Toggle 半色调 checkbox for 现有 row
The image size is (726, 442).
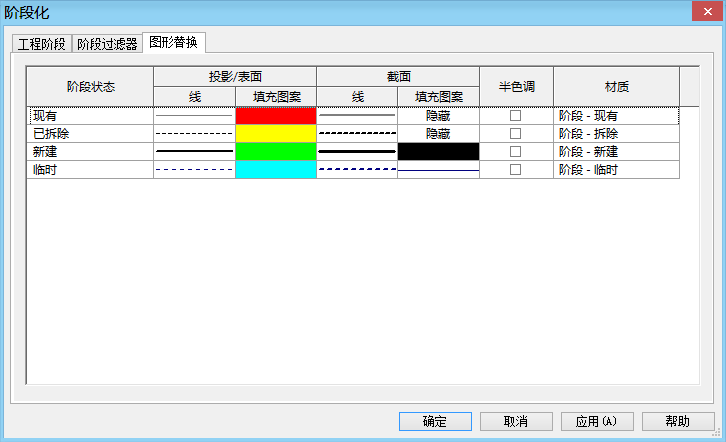click(x=515, y=115)
